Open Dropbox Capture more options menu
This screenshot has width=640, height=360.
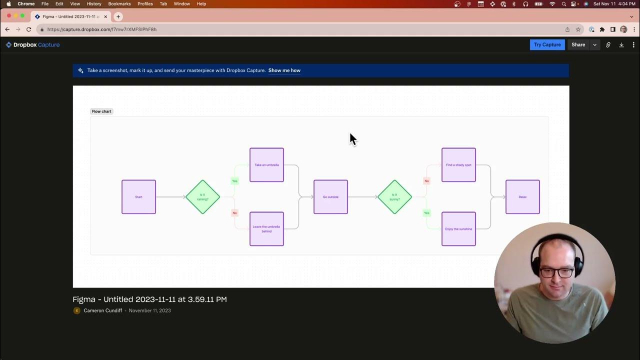633,45
